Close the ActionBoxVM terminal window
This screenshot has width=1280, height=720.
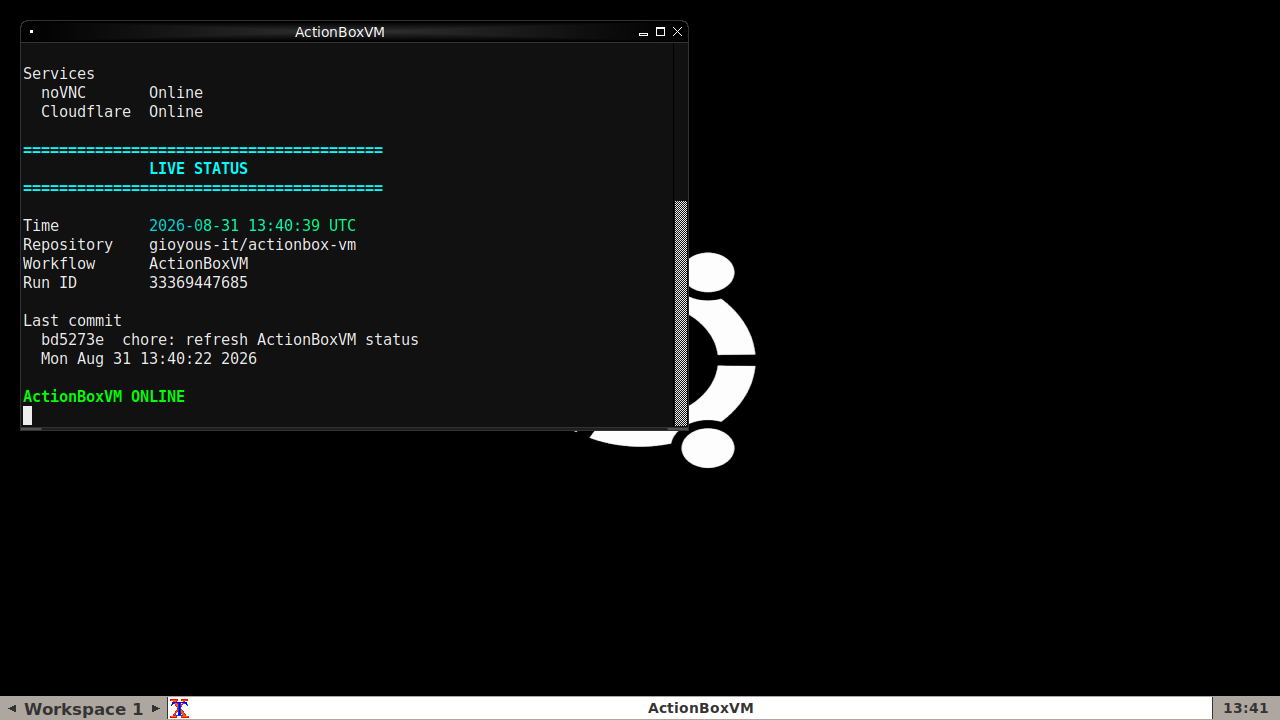[x=677, y=32]
